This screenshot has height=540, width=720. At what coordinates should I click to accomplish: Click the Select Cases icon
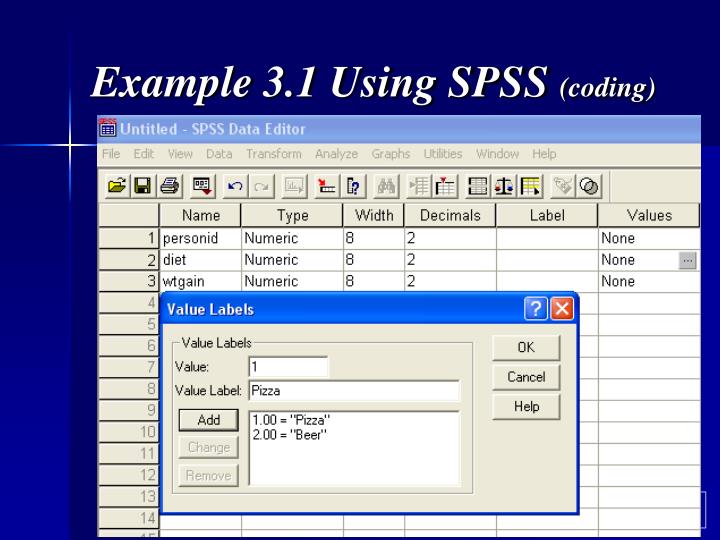coord(530,186)
